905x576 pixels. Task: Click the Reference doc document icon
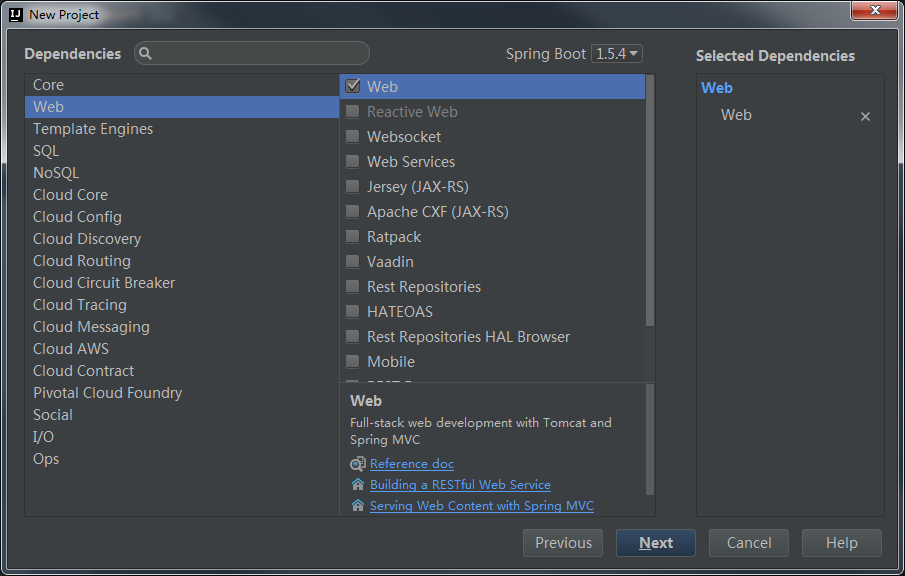[x=358, y=463]
